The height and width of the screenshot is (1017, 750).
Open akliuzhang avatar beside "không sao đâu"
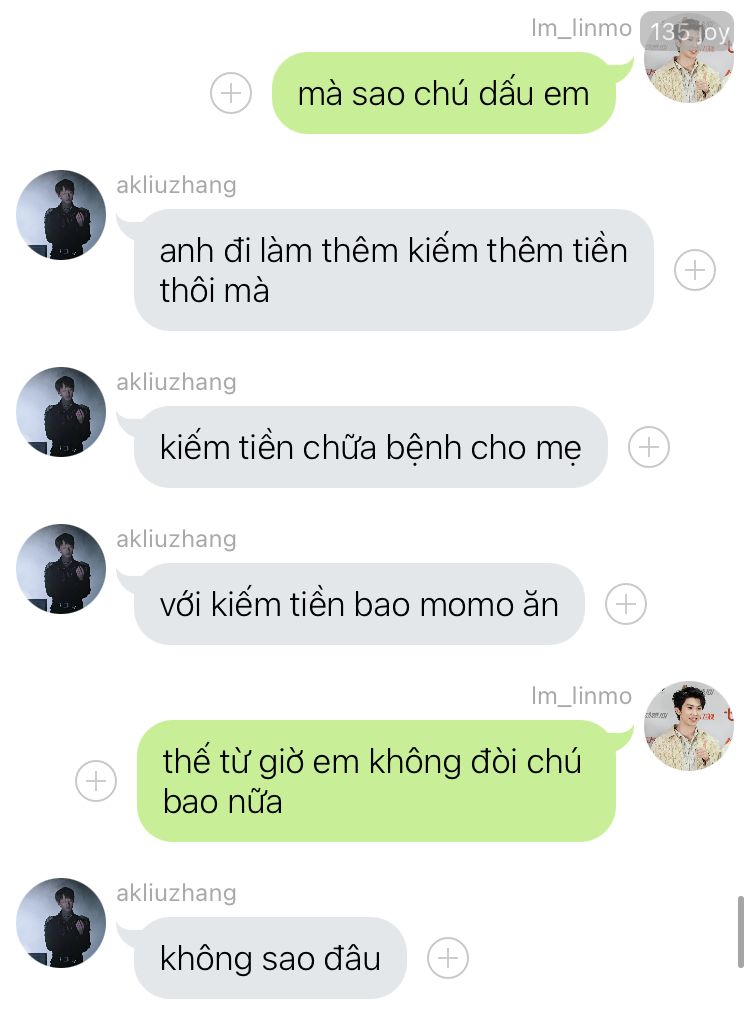coord(61,923)
